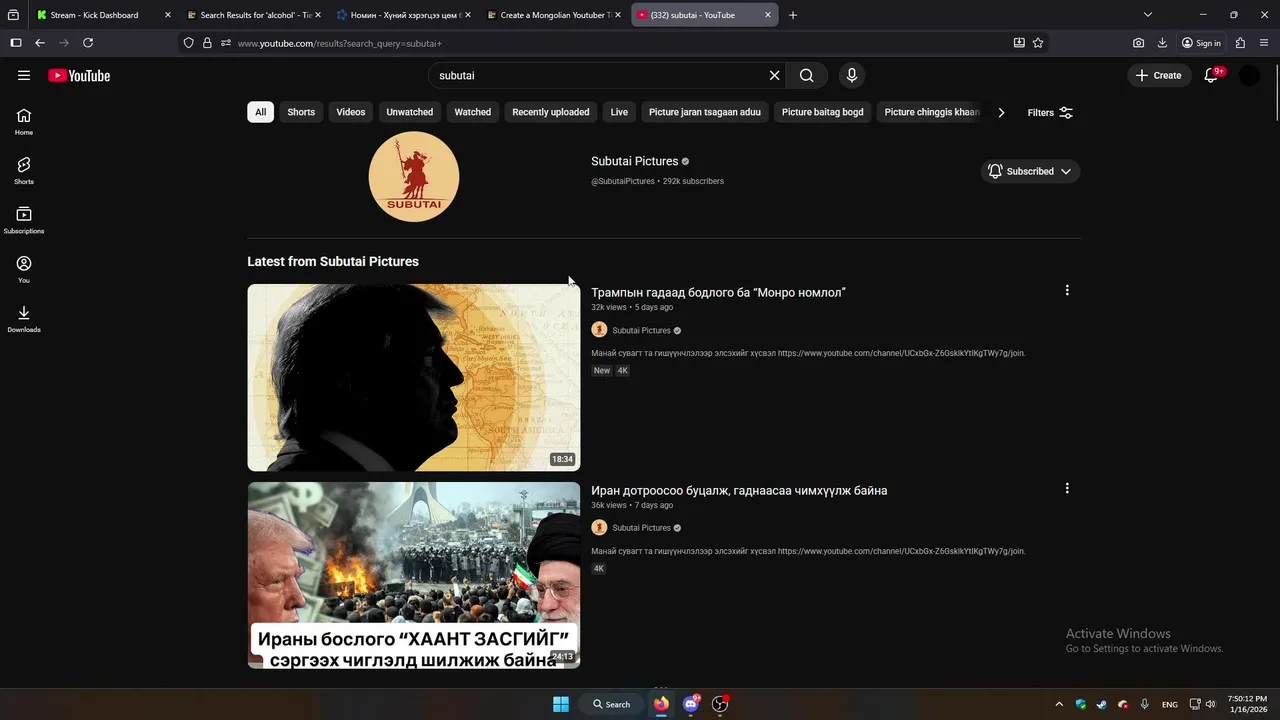Screen dimensions: 1280x720
Task: Open video Иран дотроосоо буцалж title
Action: coord(739,491)
